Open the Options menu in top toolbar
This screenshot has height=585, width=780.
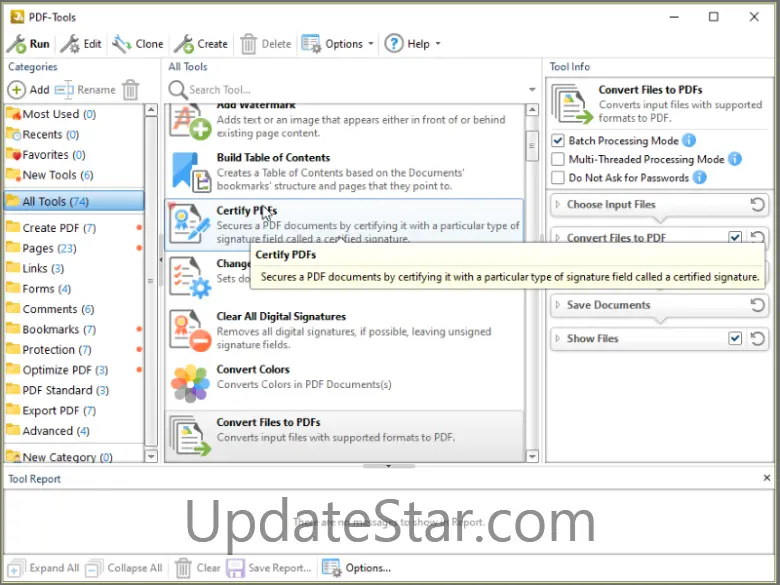point(337,44)
